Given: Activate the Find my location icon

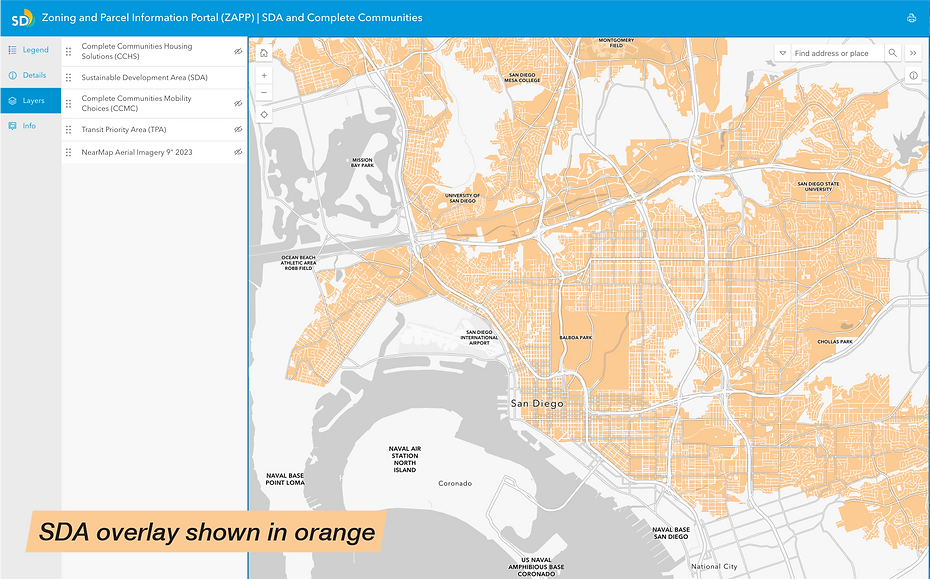Looking at the screenshot, I should point(263,114).
